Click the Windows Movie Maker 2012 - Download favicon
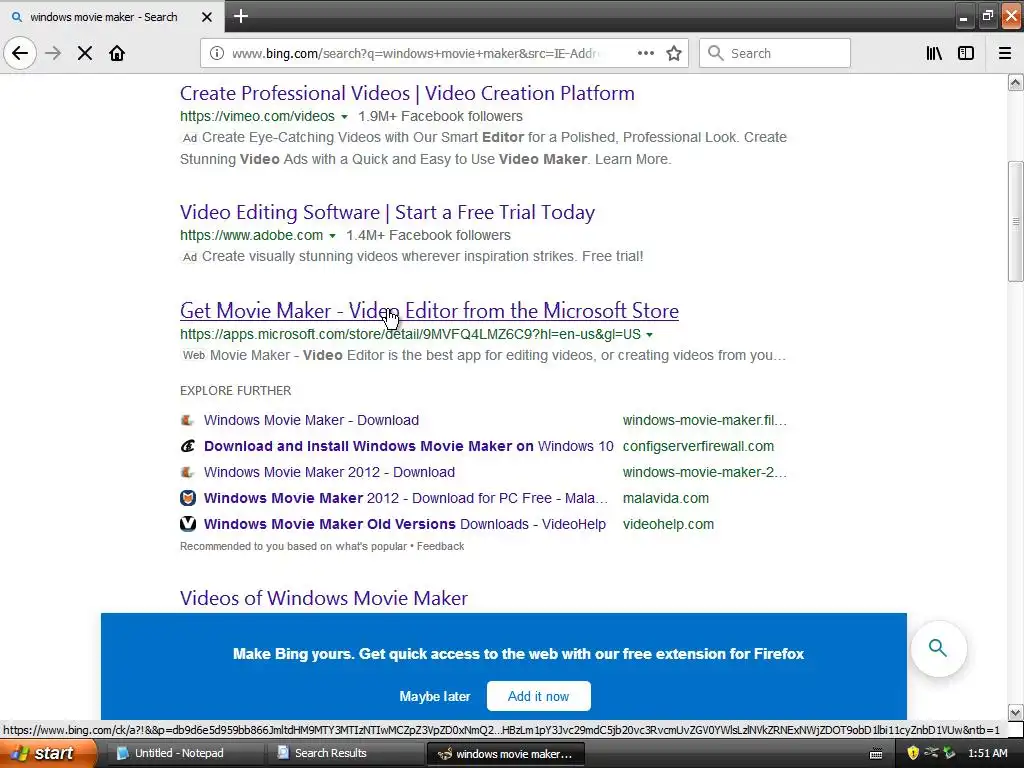This screenshot has height=768, width=1024. (x=187, y=472)
